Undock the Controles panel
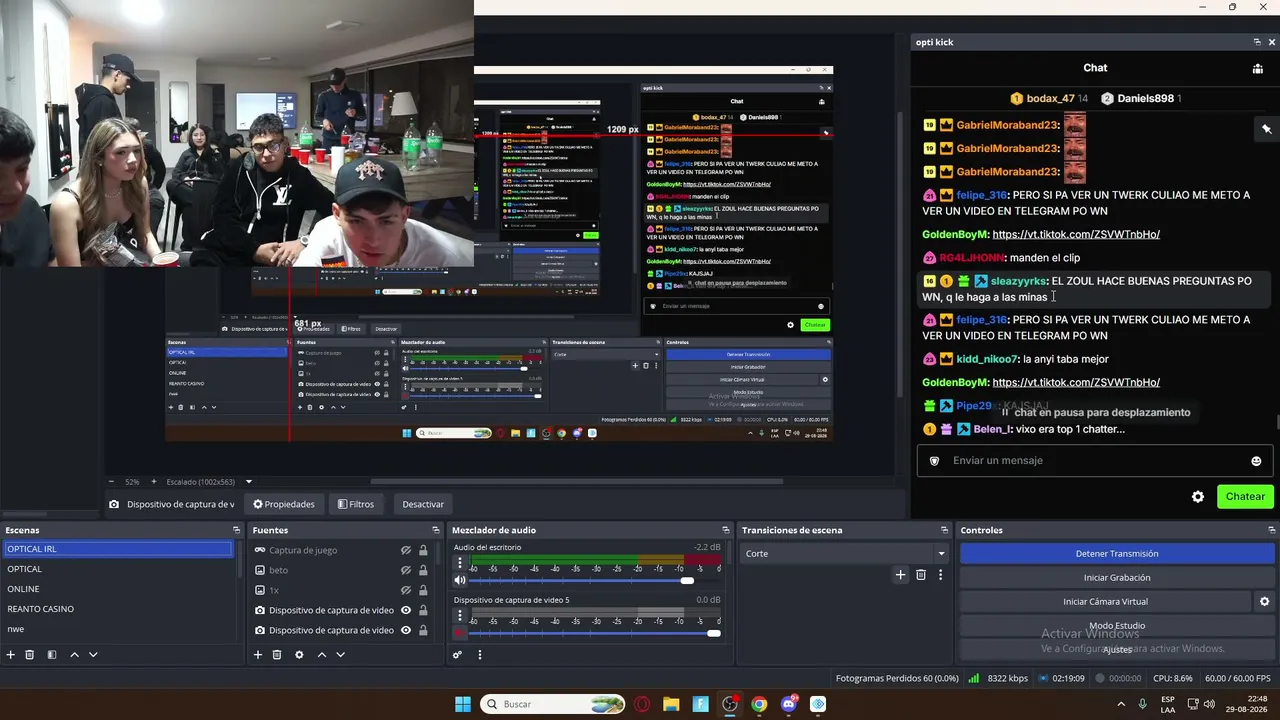The height and width of the screenshot is (720, 1280). [x=1270, y=530]
